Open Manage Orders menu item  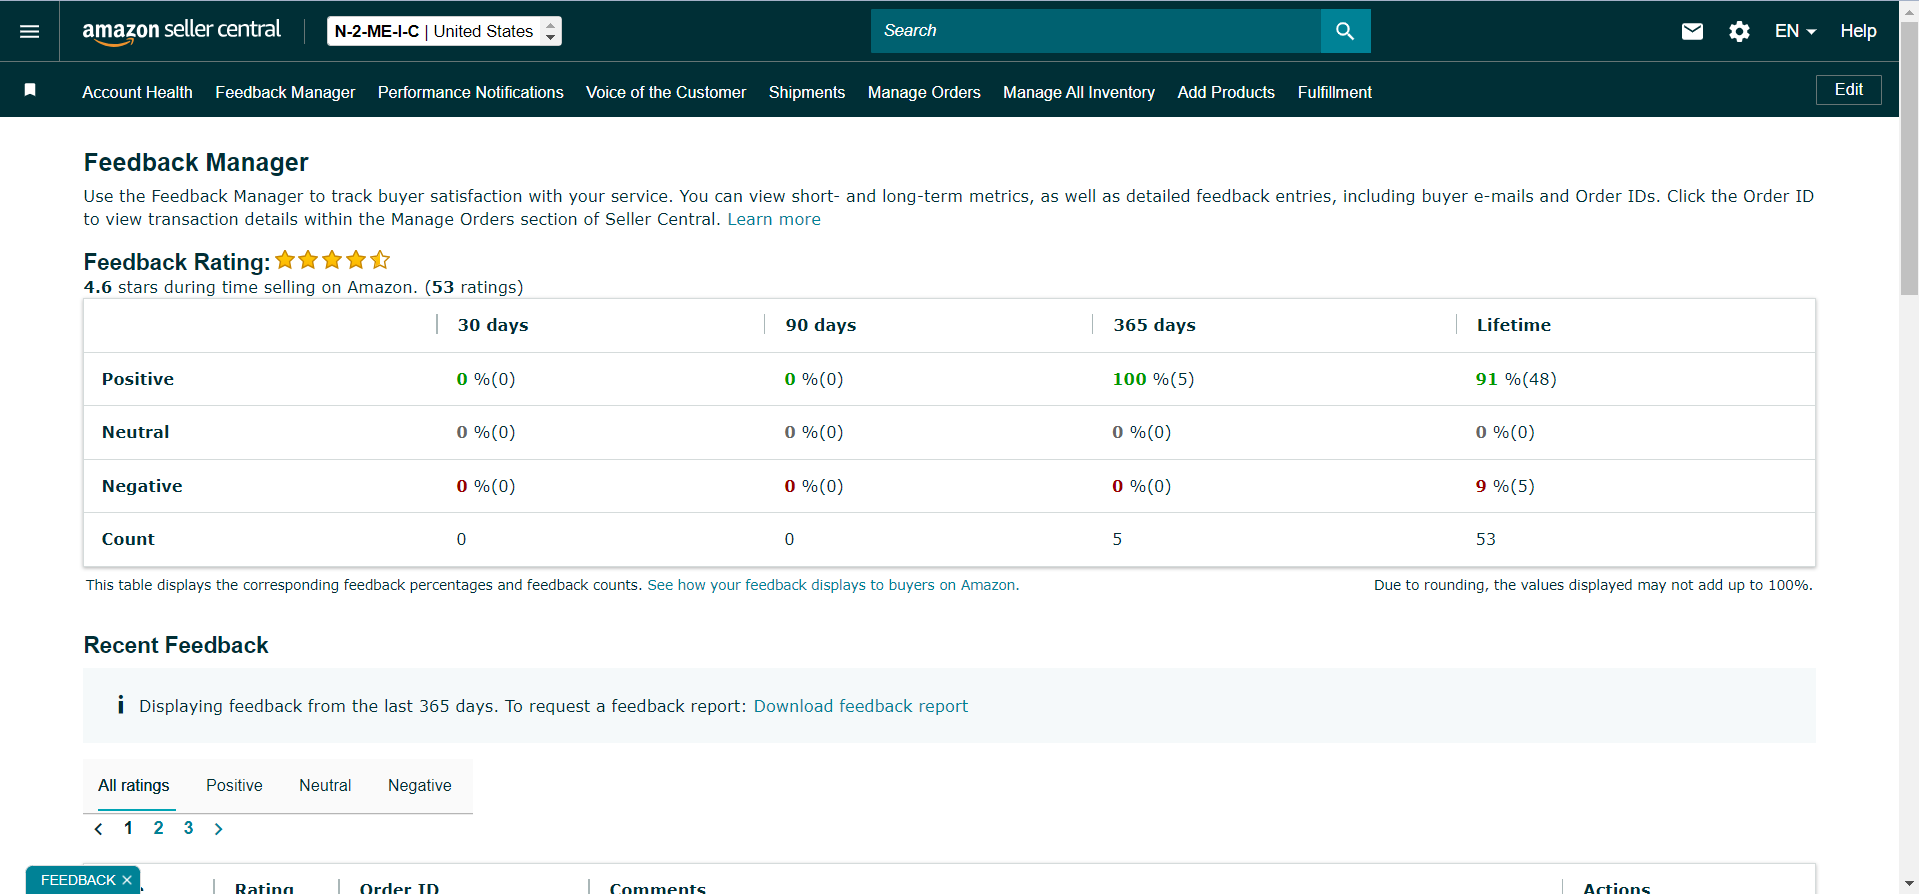(924, 92)
